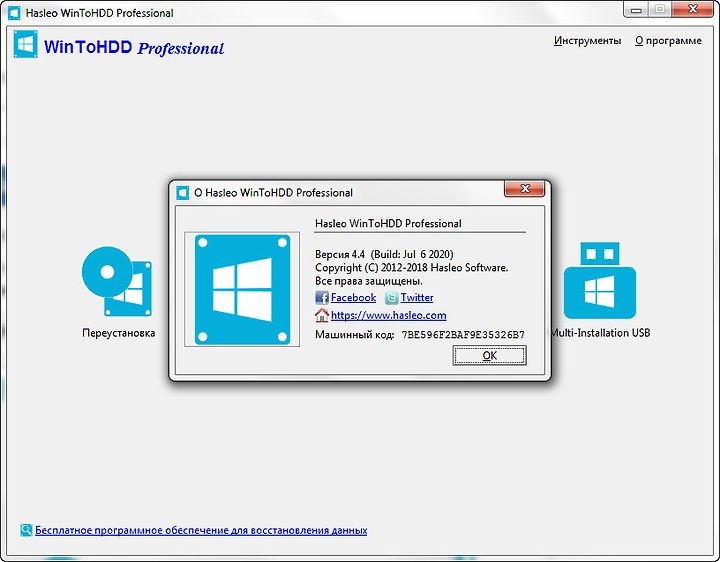Close the About Hasleo WinToHDD dialog
The image size is (720, 562).
(x=524, y=188)
